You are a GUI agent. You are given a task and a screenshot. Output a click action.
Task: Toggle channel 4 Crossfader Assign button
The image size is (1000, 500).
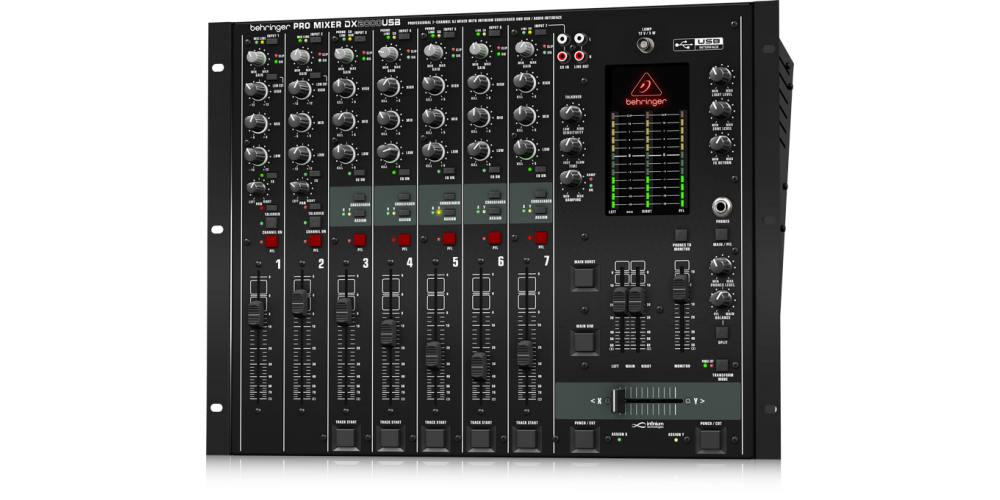click(404, 214)
